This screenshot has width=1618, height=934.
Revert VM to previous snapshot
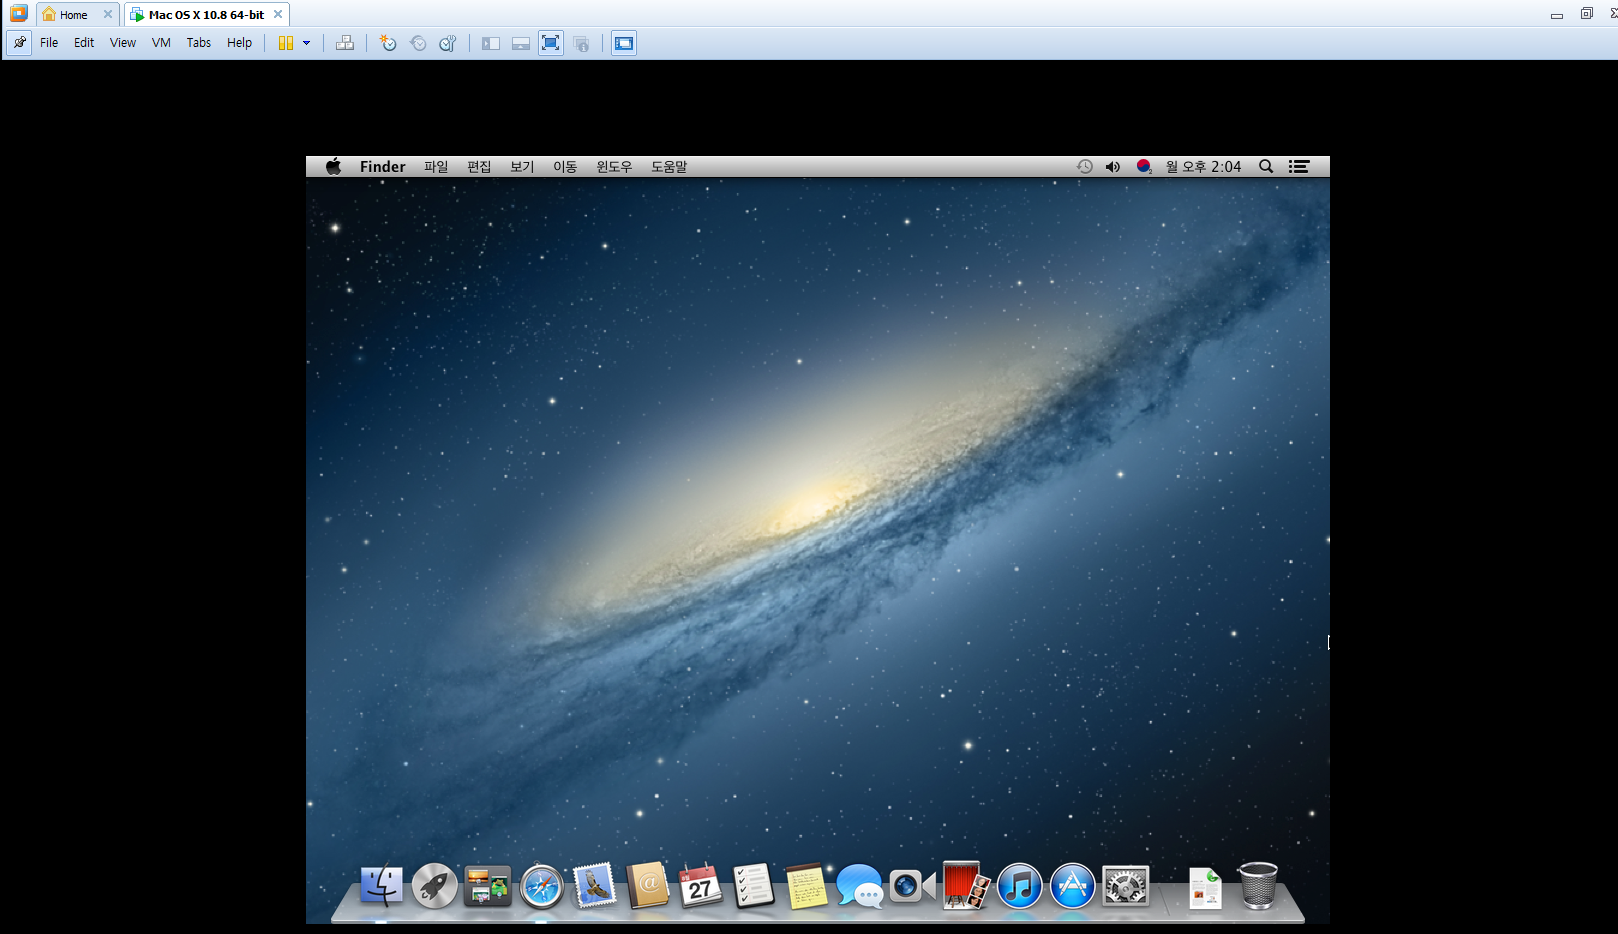coord(418,43)
